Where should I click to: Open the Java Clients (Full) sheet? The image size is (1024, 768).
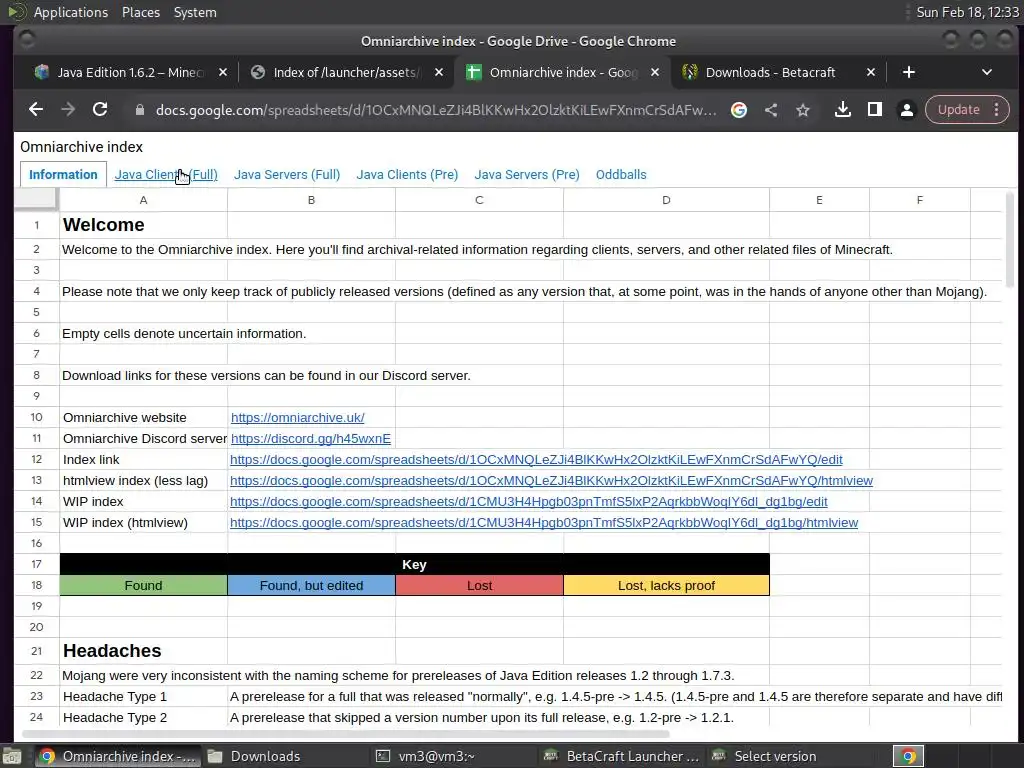(166, 174)
